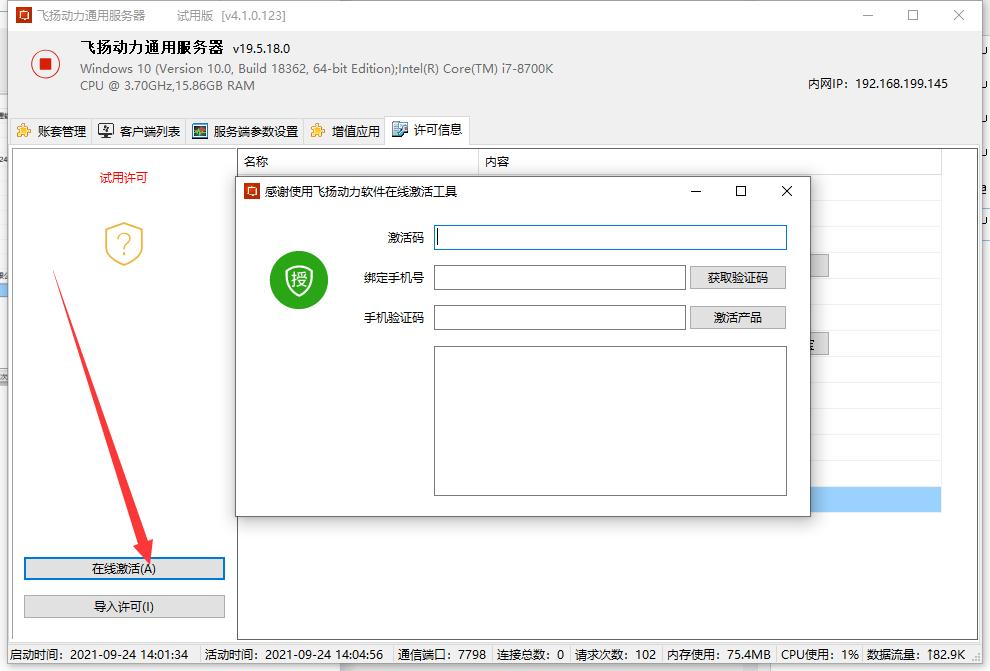Open the 服务端参数设置 tab
Screen dimensions: 990x671
click(246, 131)
